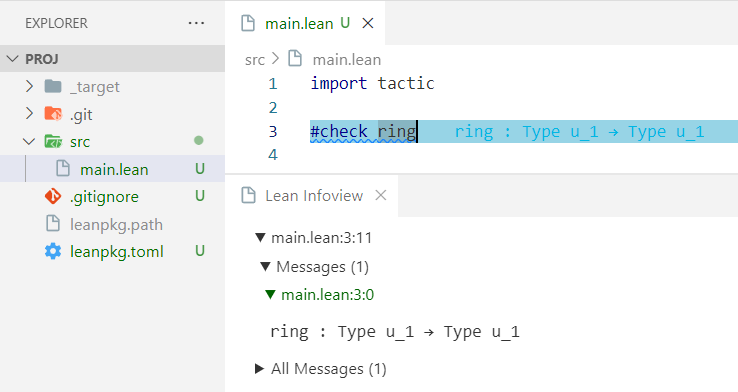The width and height of the screenshot is (738, 392).
Task: Click the file icon in the main.lean tab
Action: tap(248, 23)
